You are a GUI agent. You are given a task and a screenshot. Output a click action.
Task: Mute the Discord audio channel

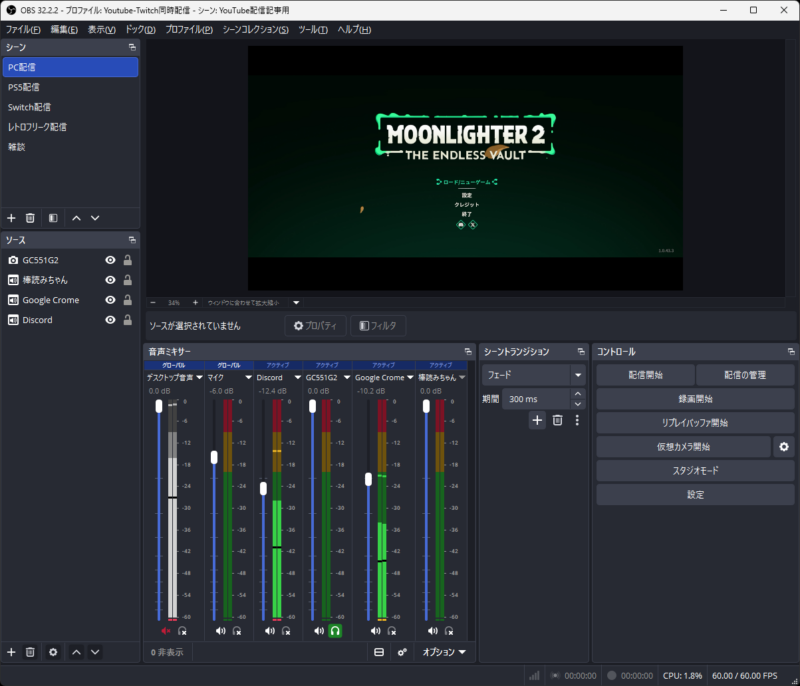click(269, 631)
